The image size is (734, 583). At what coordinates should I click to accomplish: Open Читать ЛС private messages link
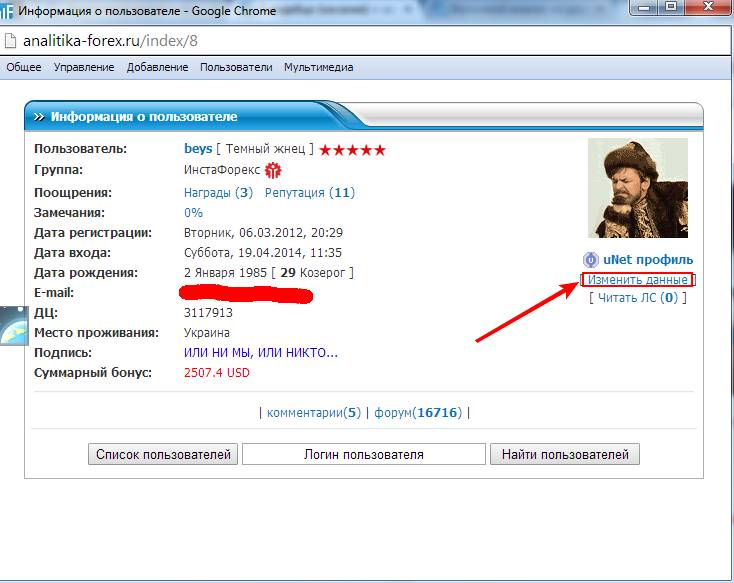click(x=632, y=298)
